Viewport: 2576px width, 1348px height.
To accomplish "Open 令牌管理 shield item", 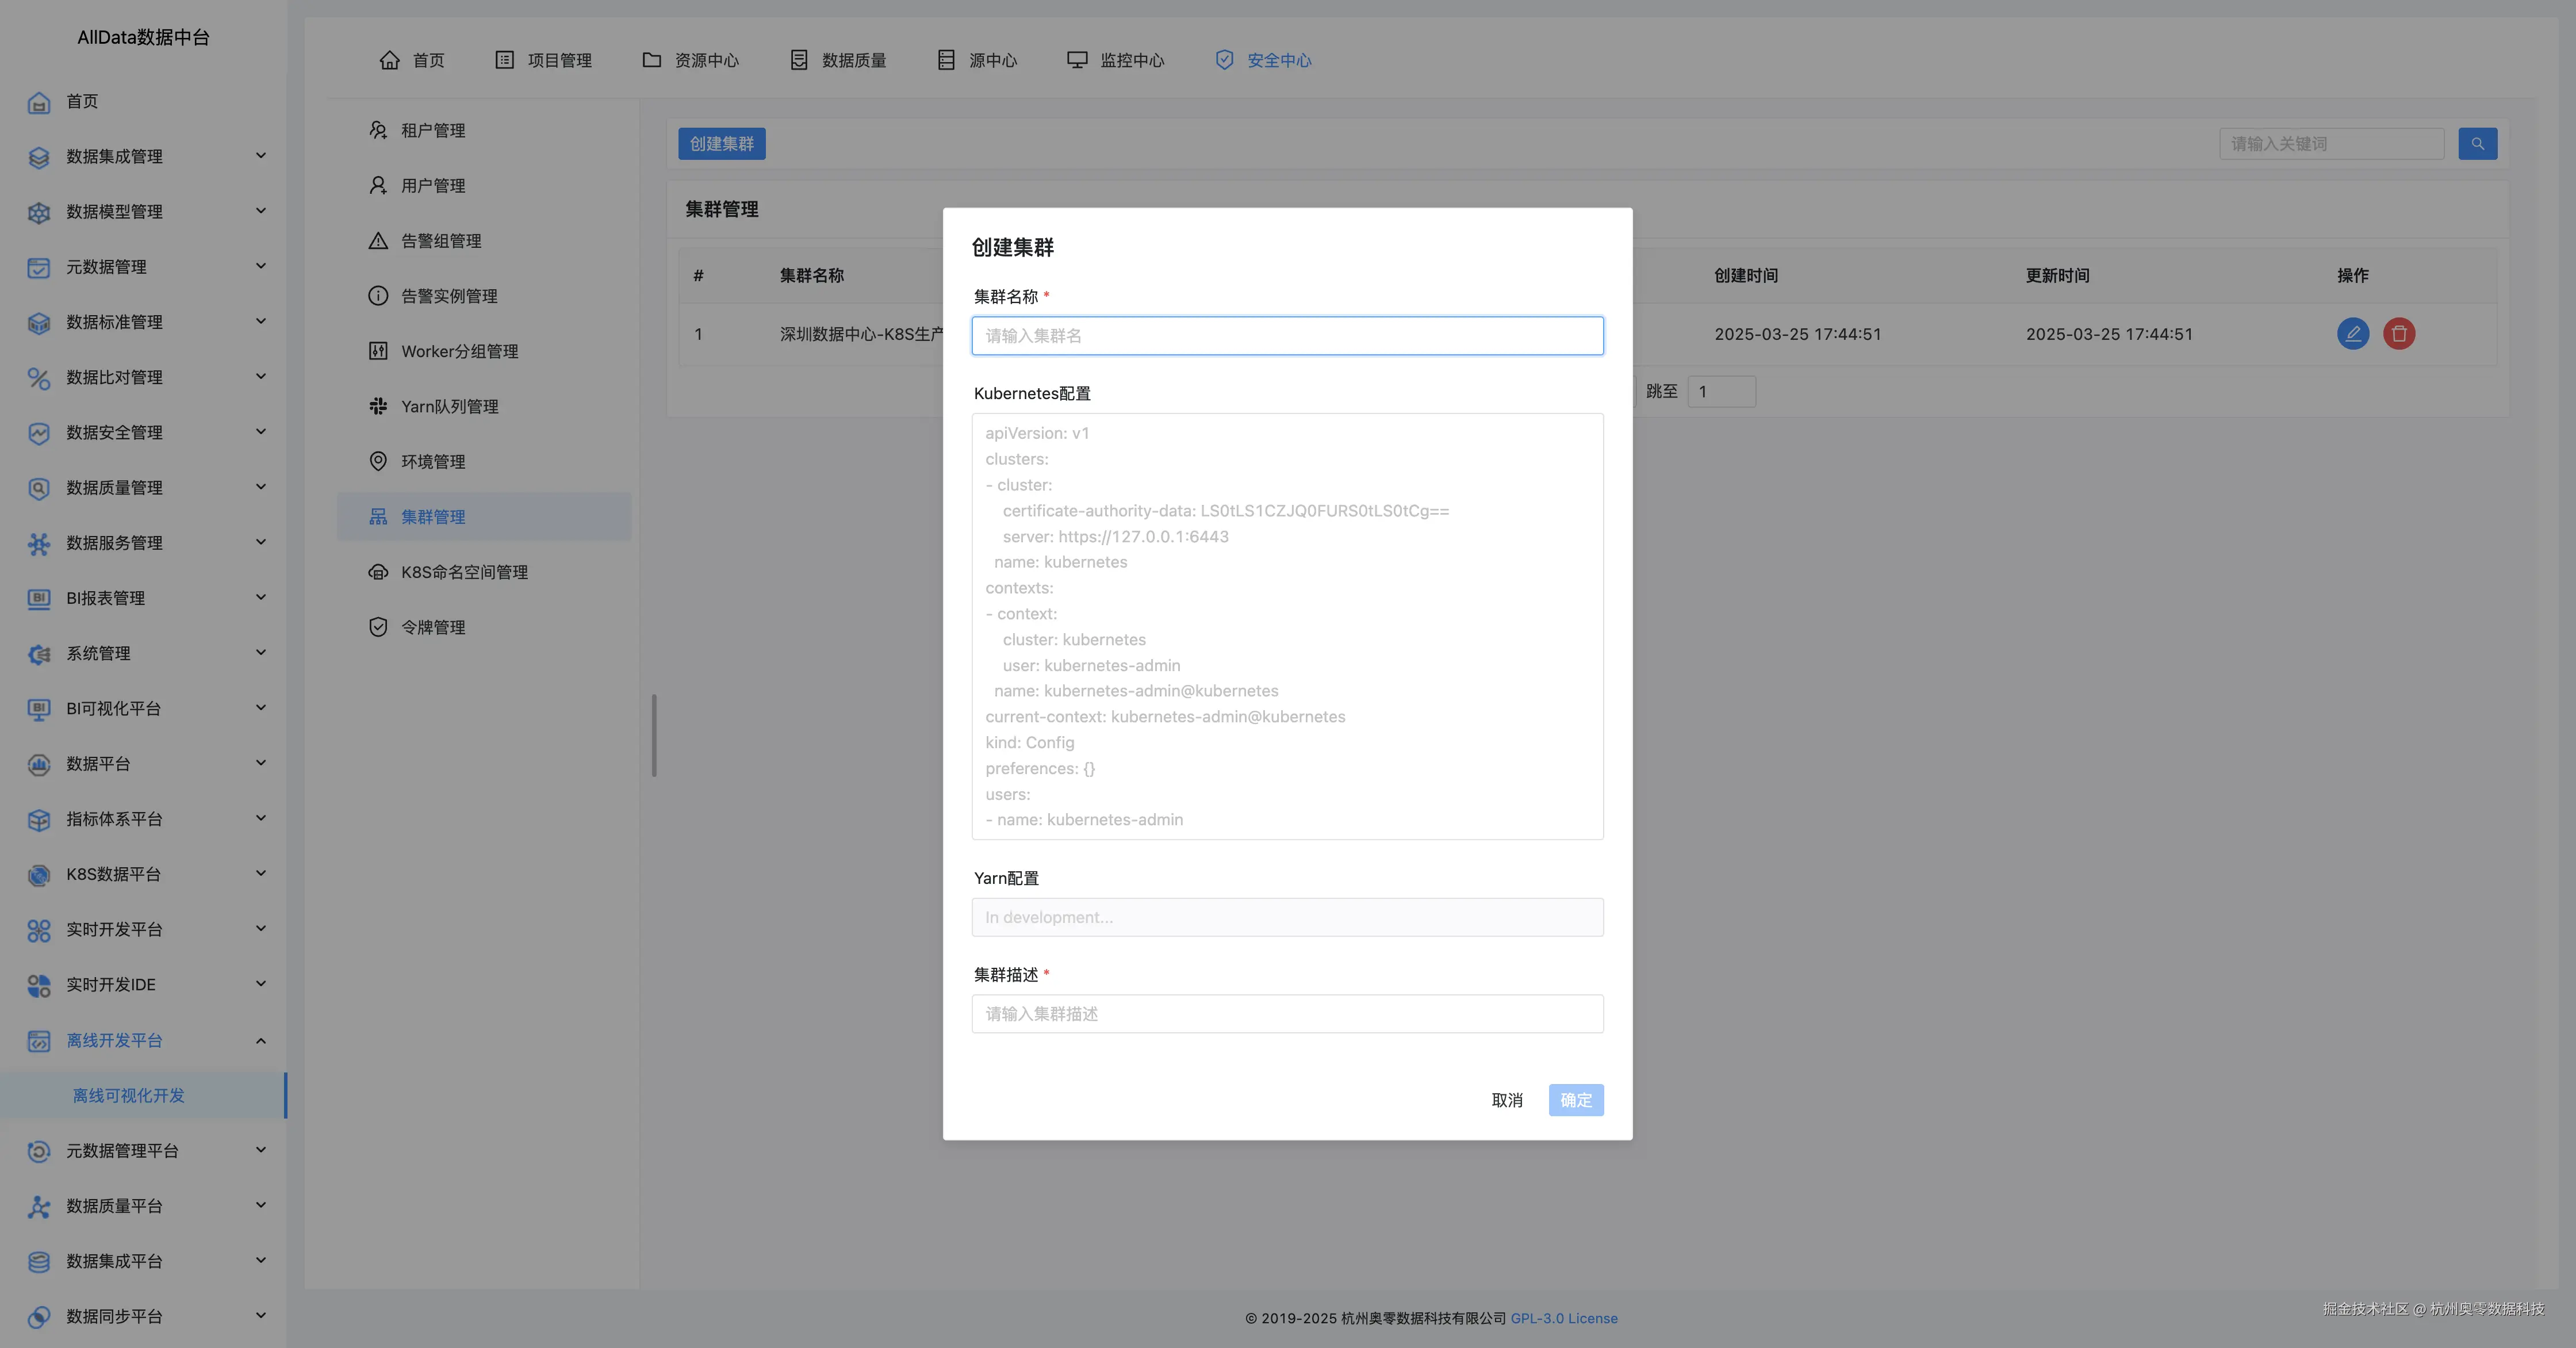I will click(432, 627).
